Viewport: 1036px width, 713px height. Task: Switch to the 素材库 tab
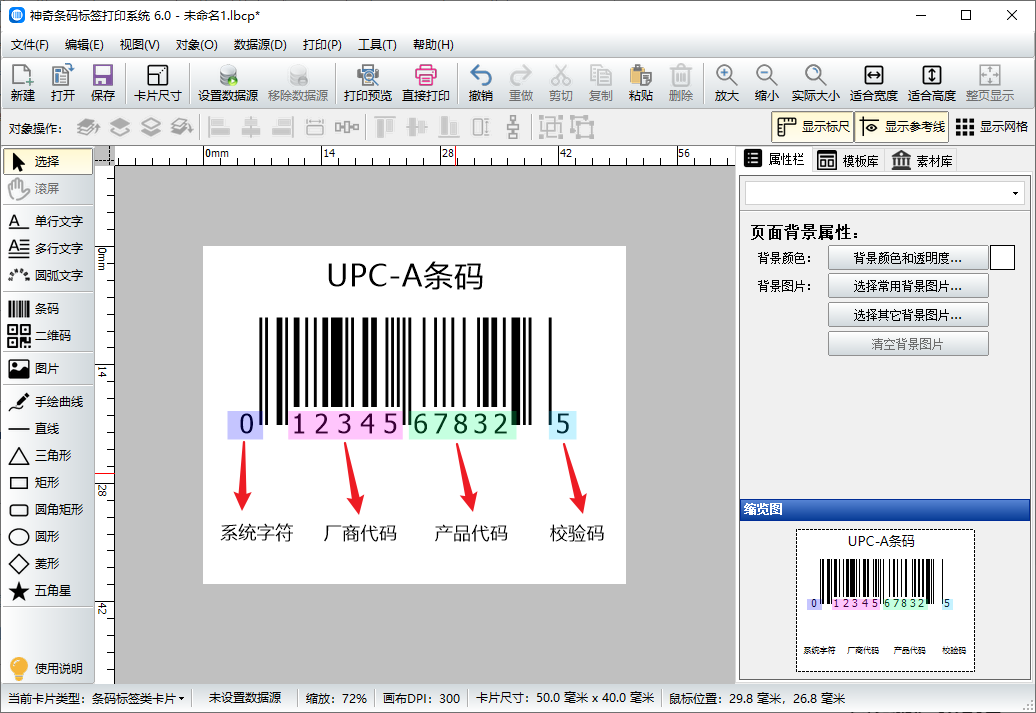[922, 161]
